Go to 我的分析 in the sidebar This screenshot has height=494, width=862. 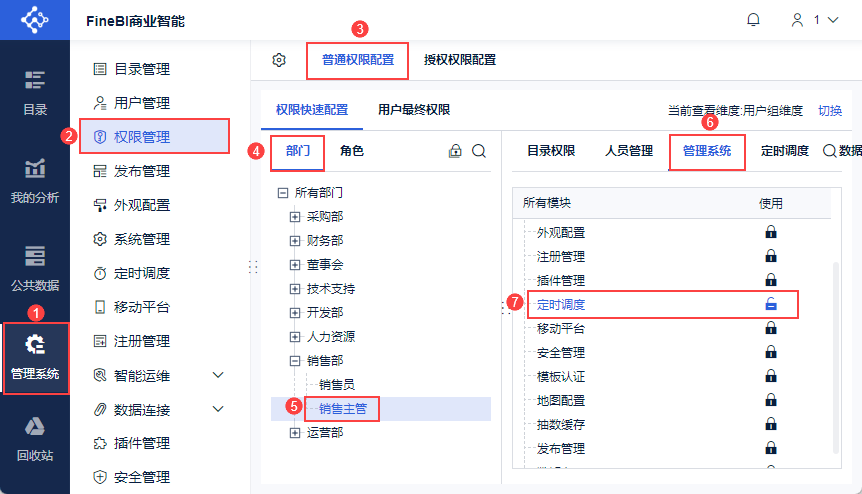35,181
